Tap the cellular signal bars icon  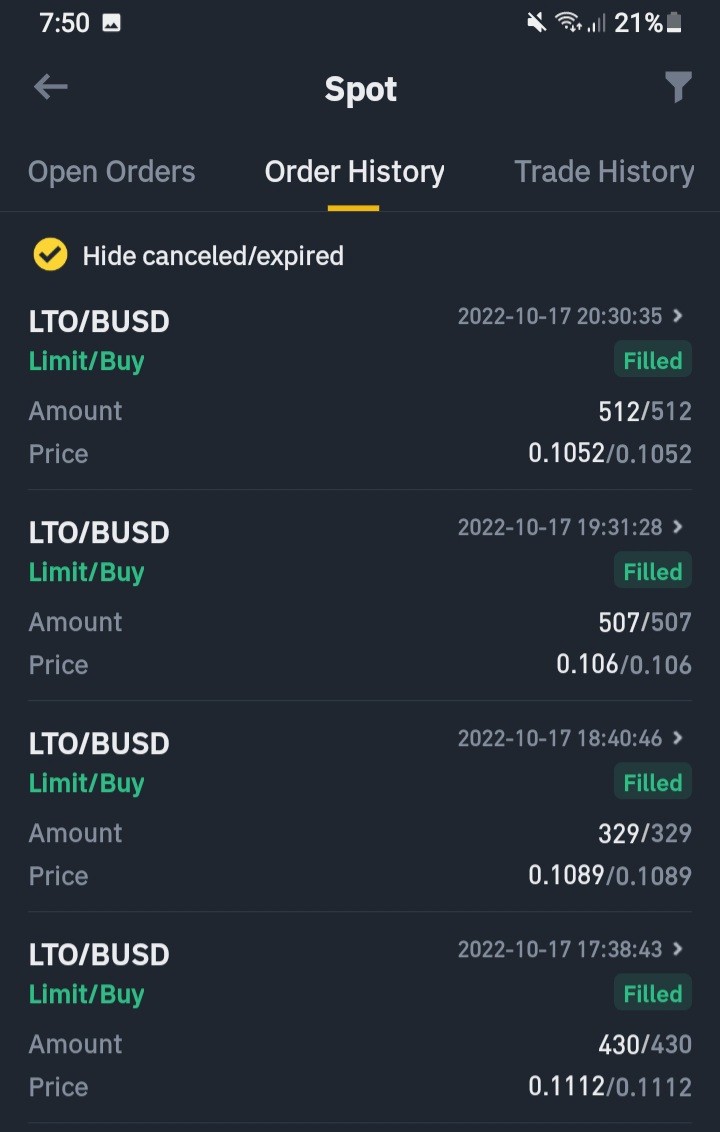tap(596, 24)
